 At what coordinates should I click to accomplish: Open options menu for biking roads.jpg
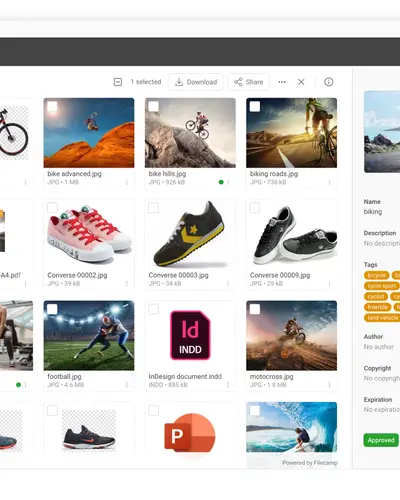(329, 182)
